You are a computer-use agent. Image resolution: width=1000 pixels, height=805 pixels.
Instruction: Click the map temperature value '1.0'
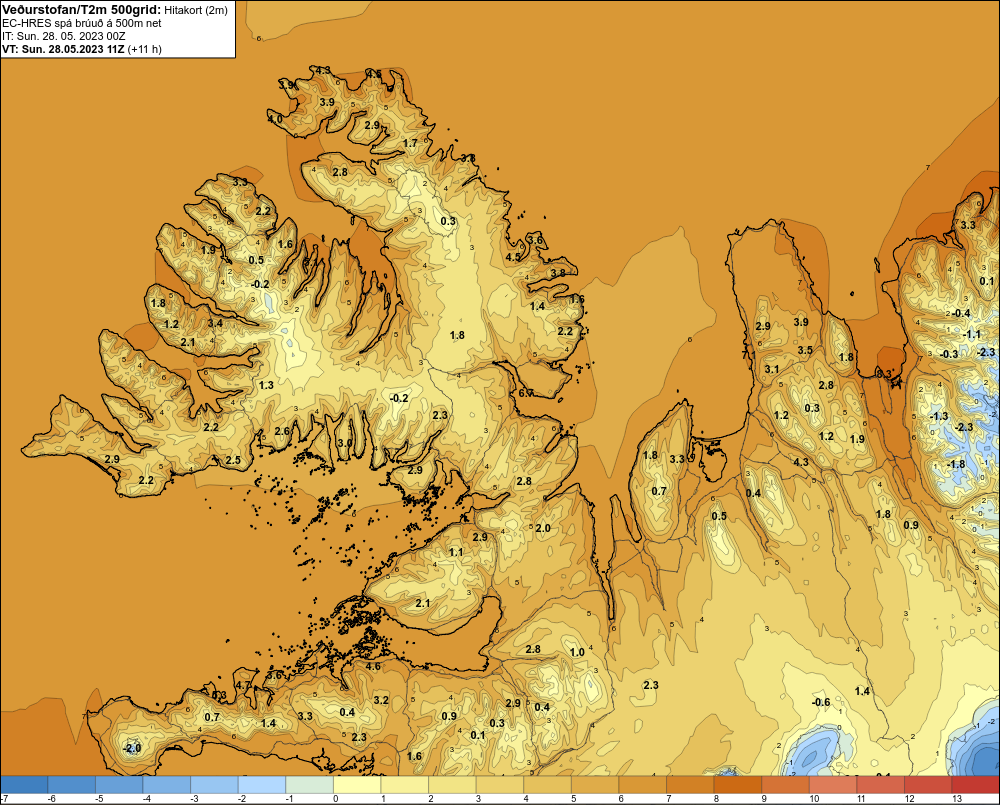pyautogui.click(x=577, y=652)
